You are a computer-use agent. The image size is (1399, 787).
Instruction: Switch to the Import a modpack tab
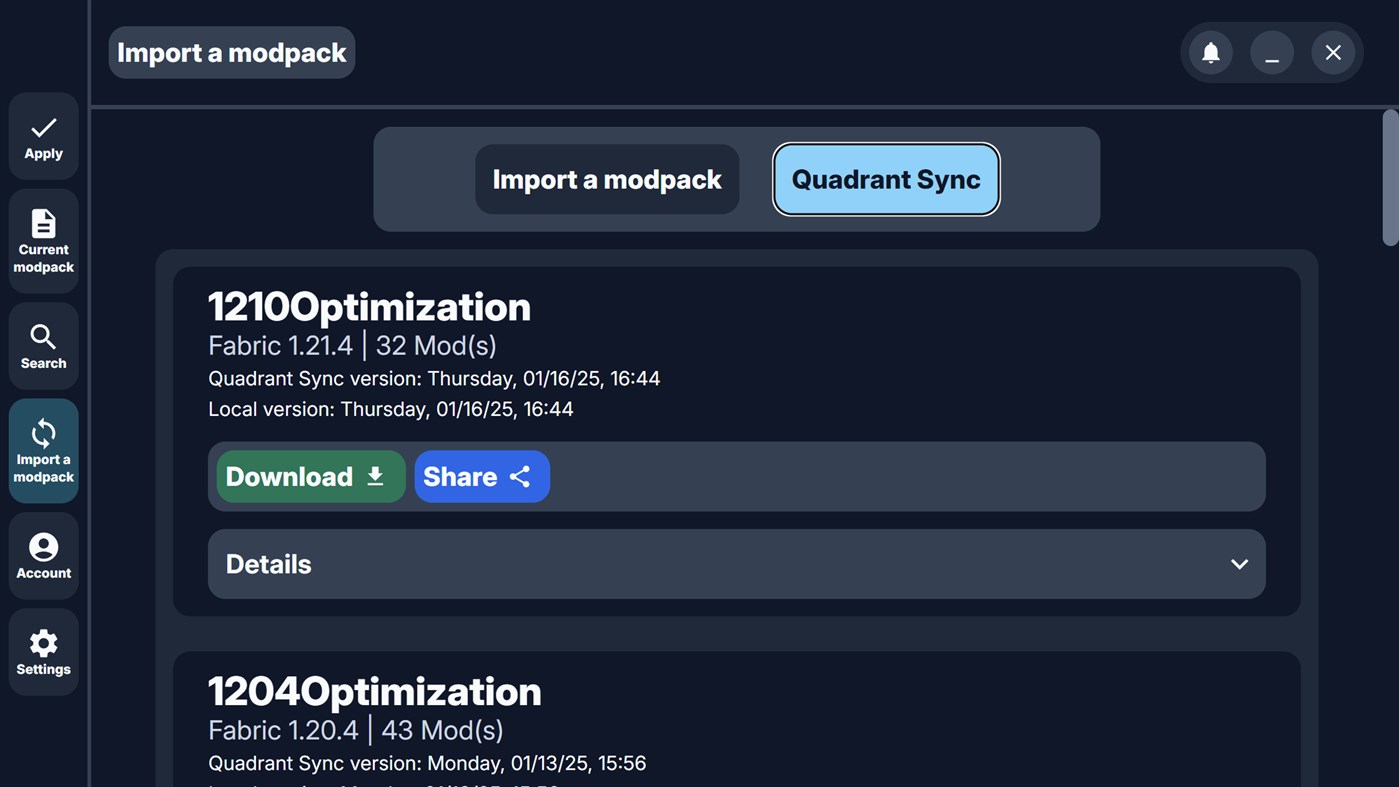[606, 180]
